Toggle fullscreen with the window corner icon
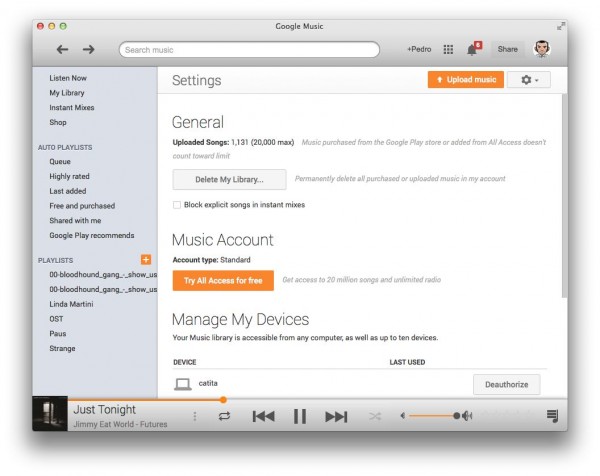 561,26
